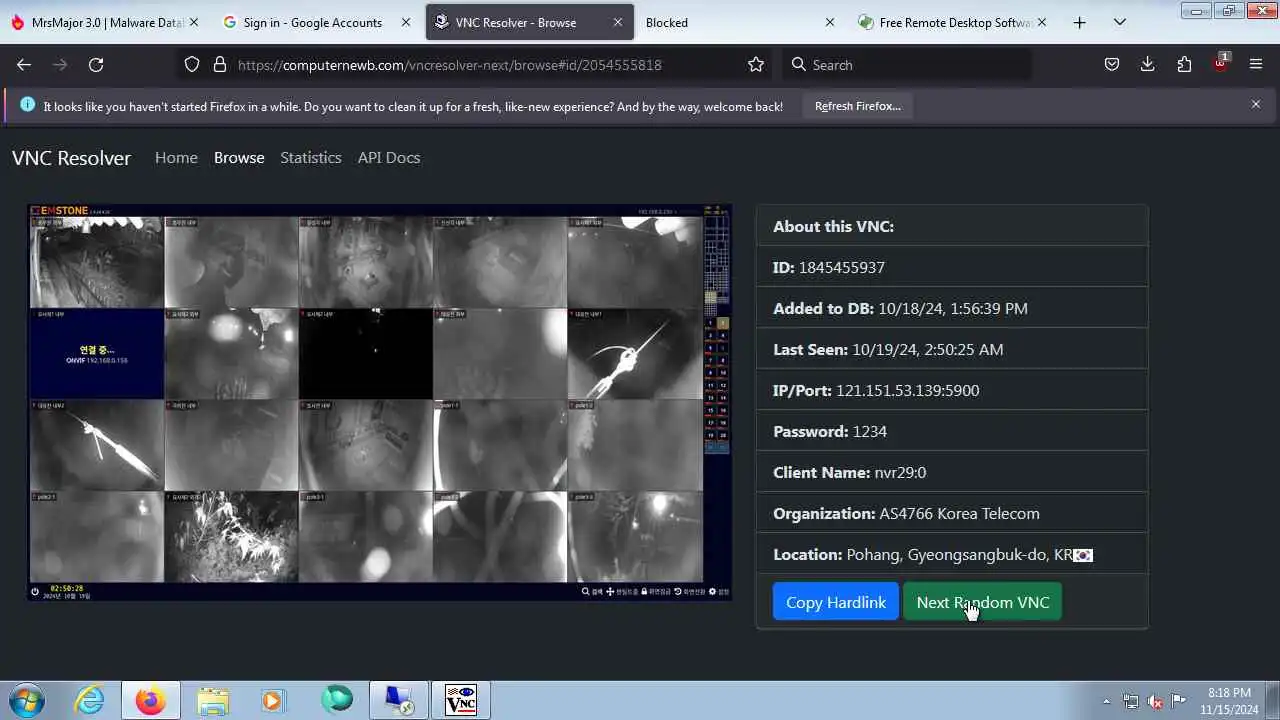
Task: Open the uBlock extension icon with badge
Action: tap(1220, 64)
